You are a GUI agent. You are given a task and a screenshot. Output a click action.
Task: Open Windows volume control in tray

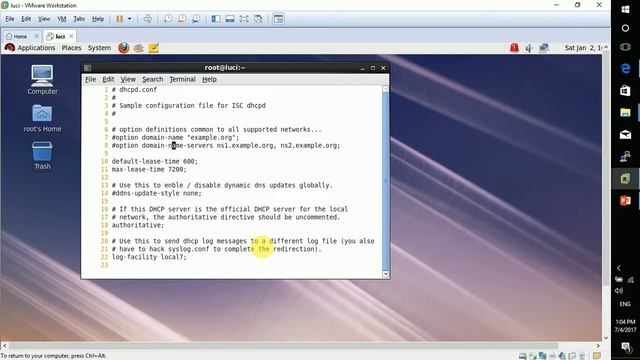(x=619, y=291)
